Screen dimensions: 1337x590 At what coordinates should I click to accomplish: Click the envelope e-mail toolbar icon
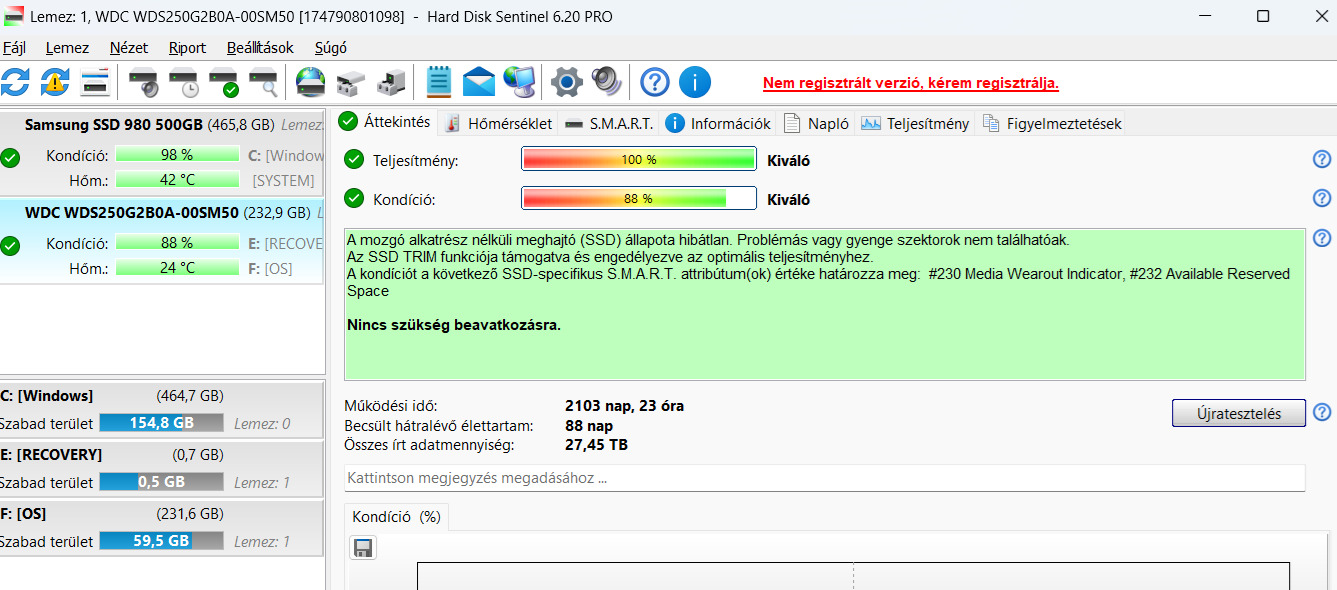[479, 81]
